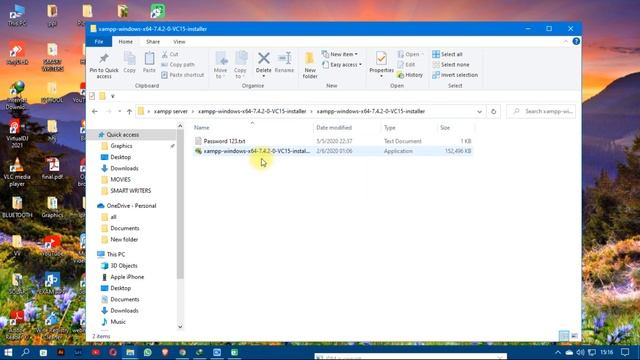
Task: Select xampp-windows-x64-7.4.2-0-VC15 installer application
Action: click(x=333, y=151)
